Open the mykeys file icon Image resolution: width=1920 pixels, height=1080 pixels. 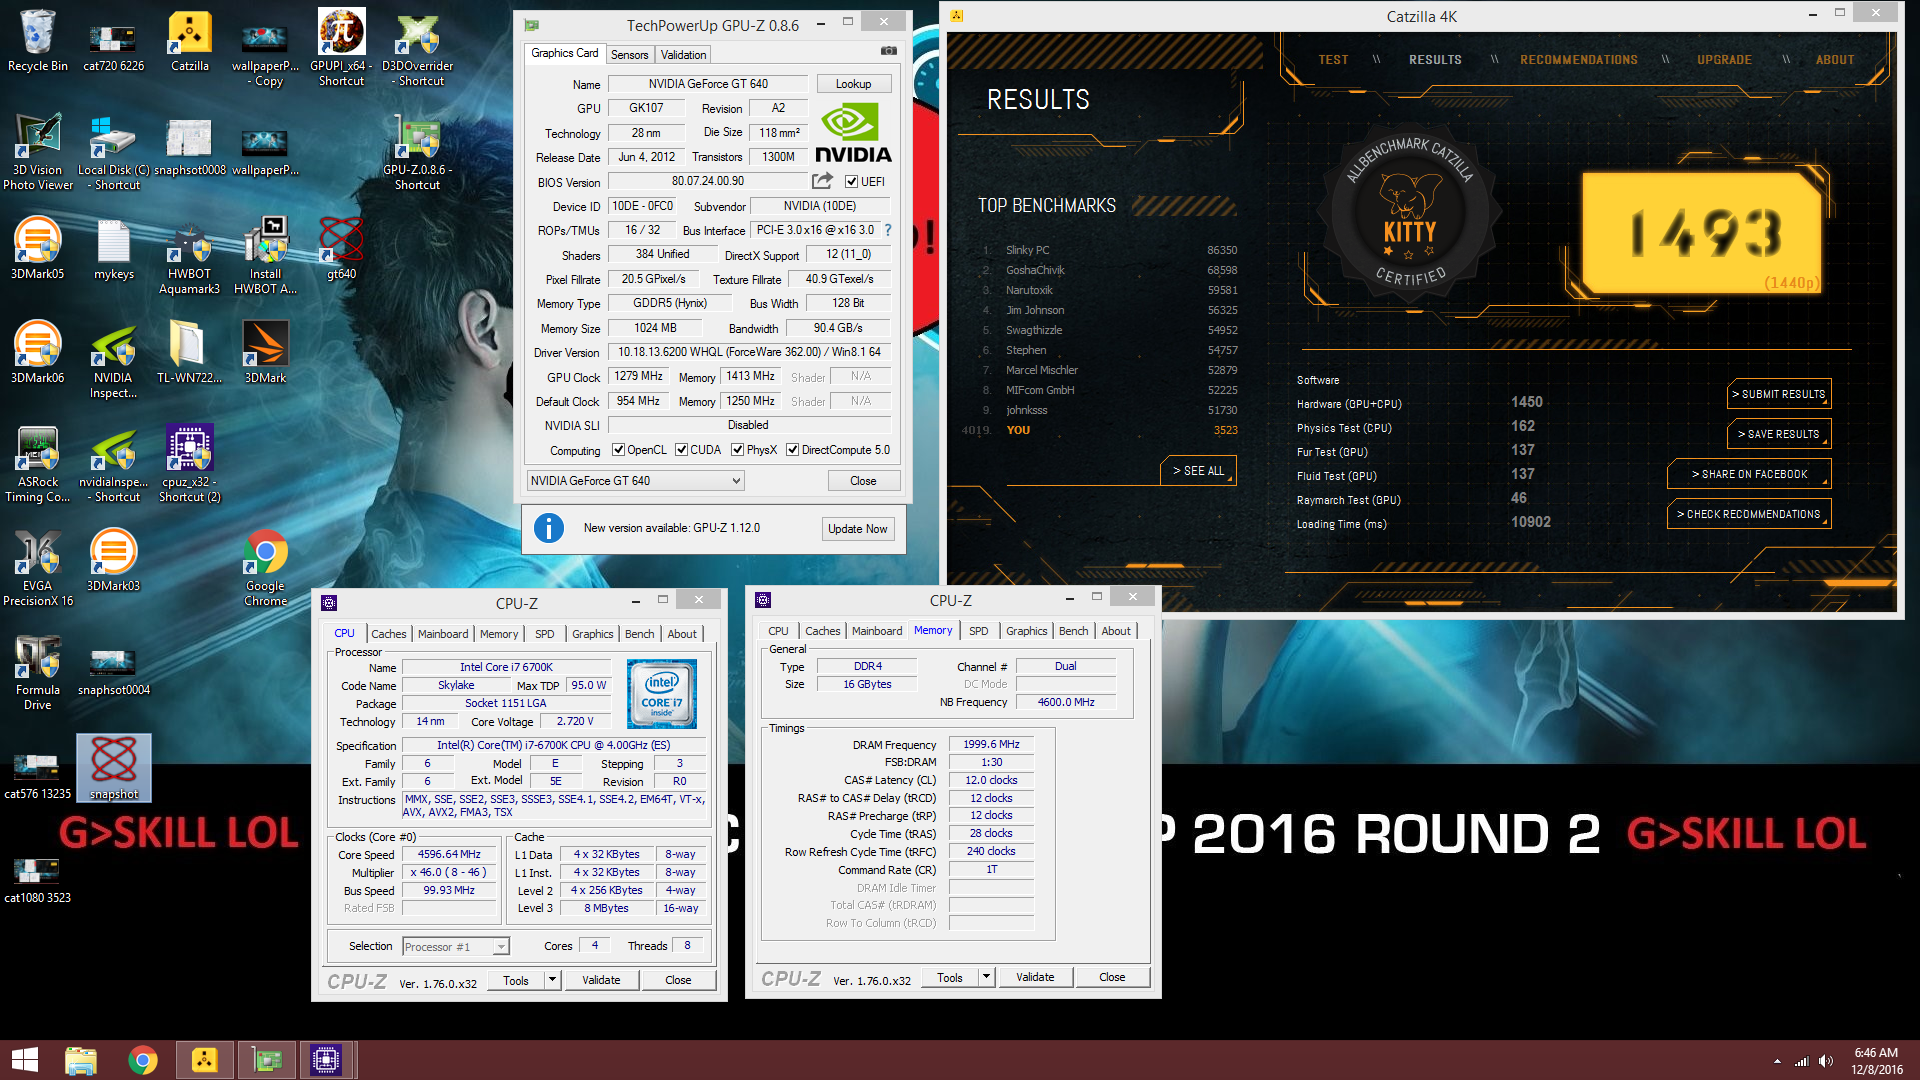click(x=114, y=248)
